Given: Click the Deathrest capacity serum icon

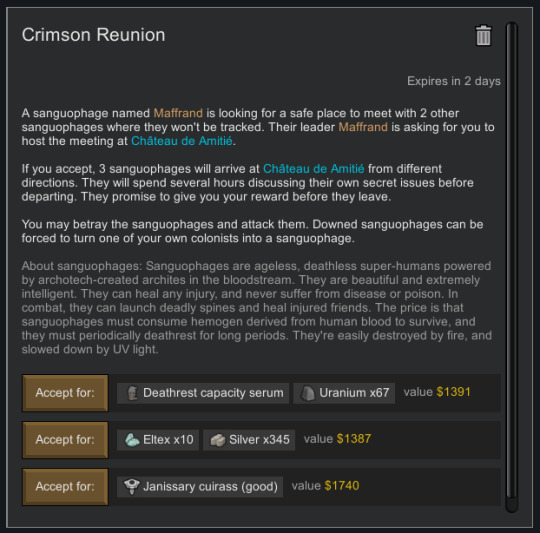Looking at the screenshot, I should point(132,393).
